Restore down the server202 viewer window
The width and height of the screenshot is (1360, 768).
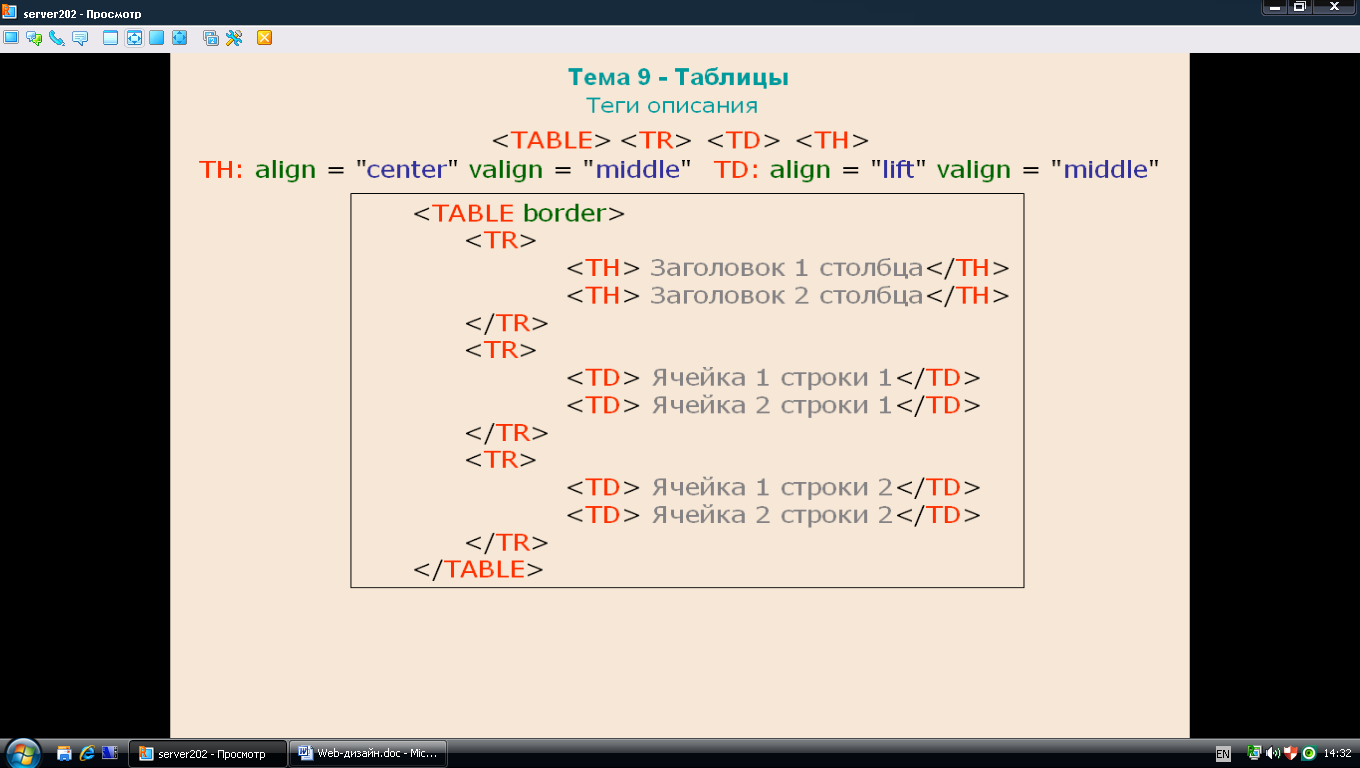[x=1299, y=7]
